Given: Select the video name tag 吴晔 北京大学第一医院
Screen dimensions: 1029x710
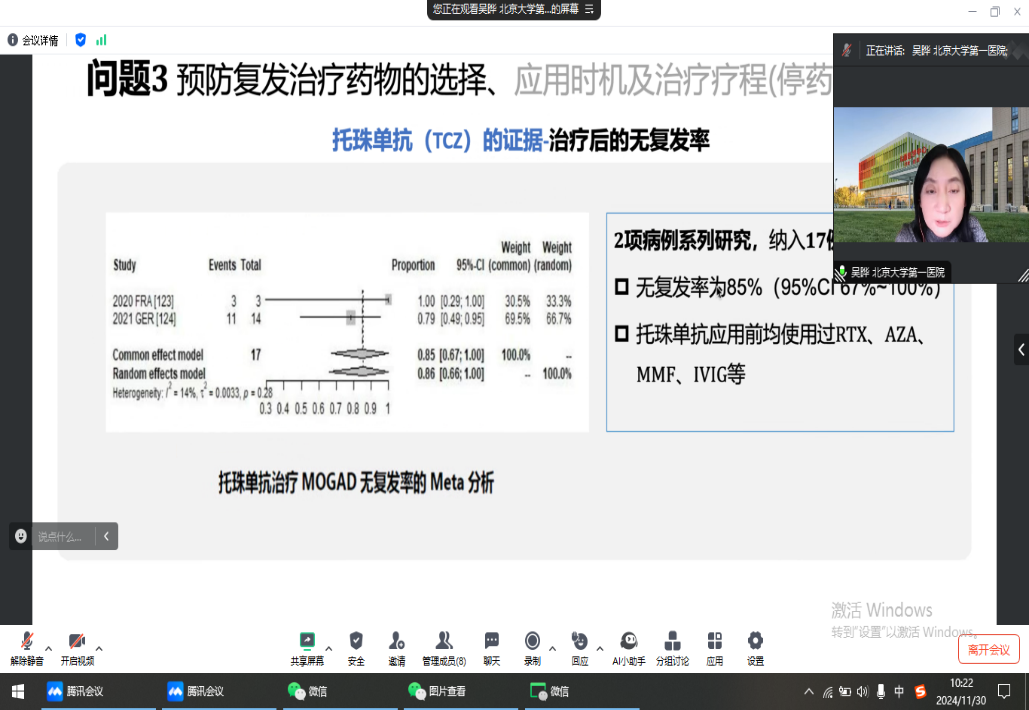Looking at the screenshot, I should [892, 272].
